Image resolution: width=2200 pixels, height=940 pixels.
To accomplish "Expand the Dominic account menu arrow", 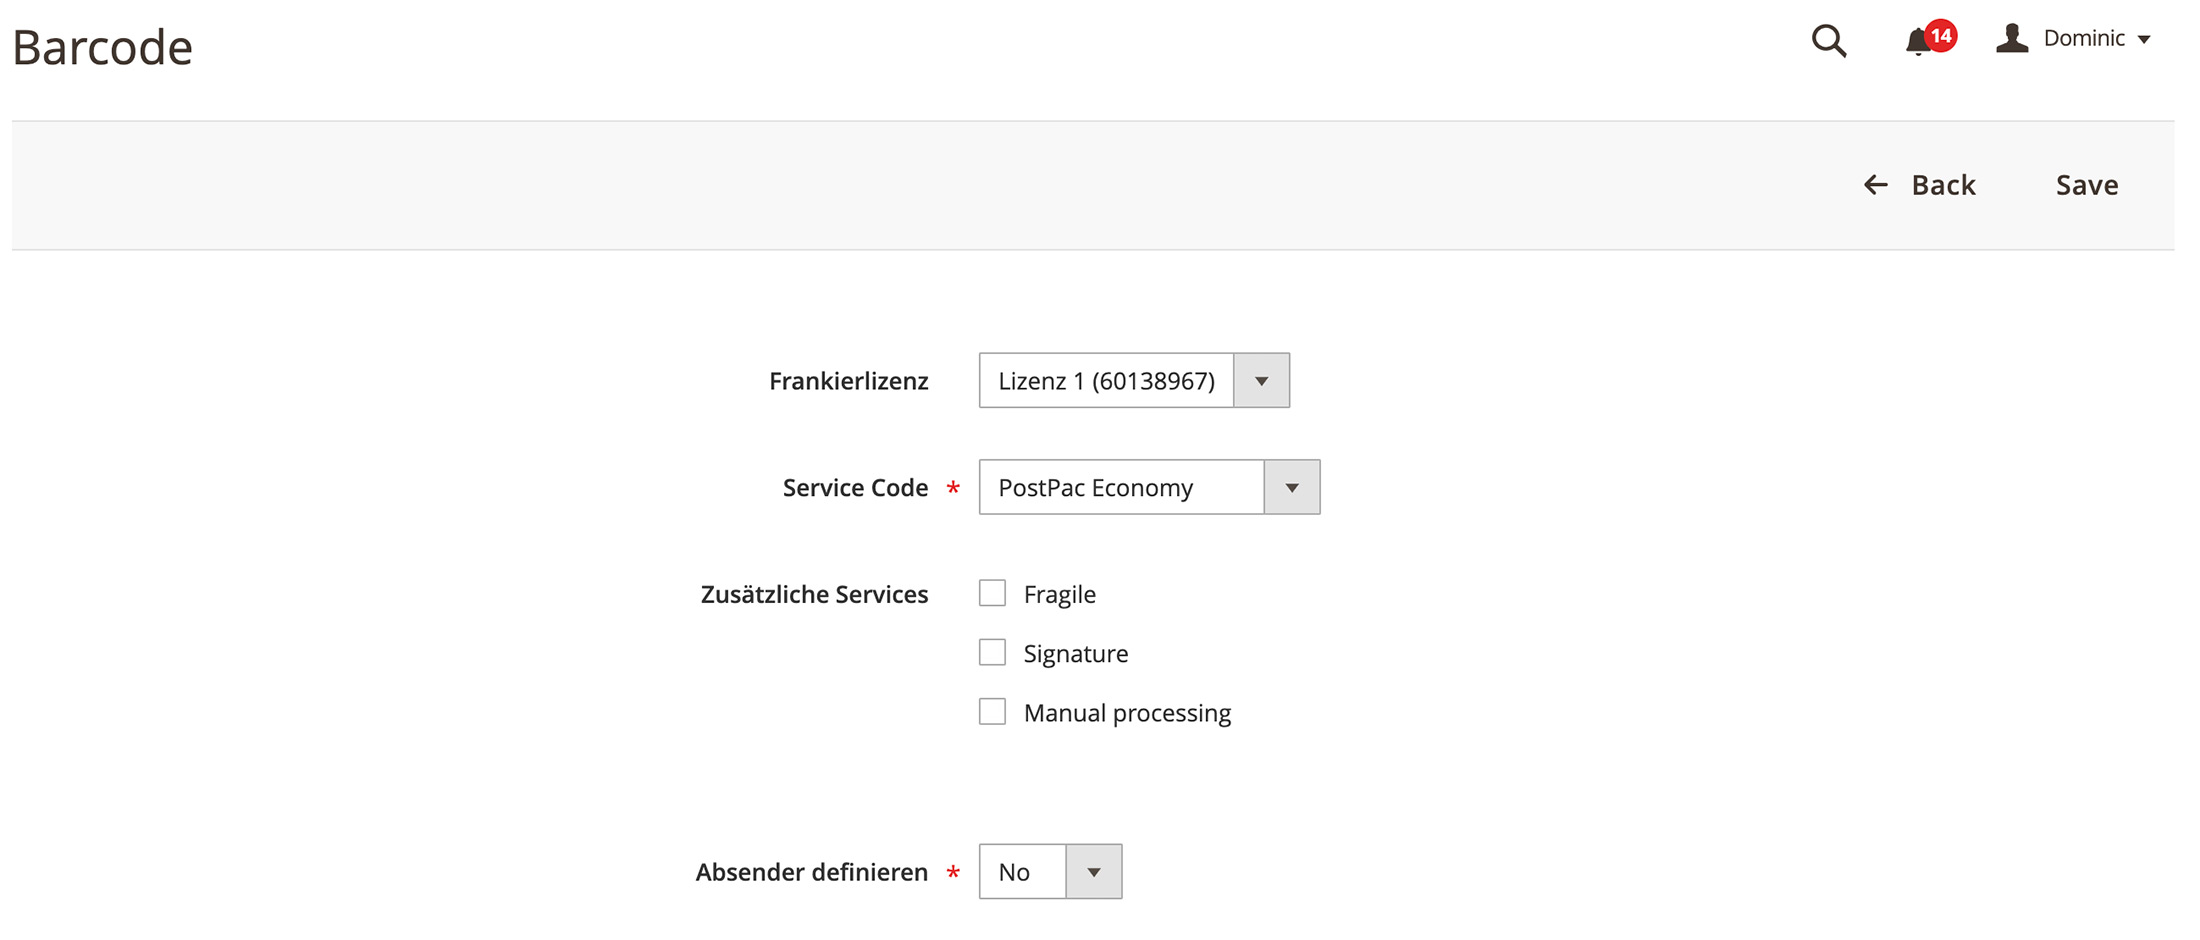I will click(2144, 40).
